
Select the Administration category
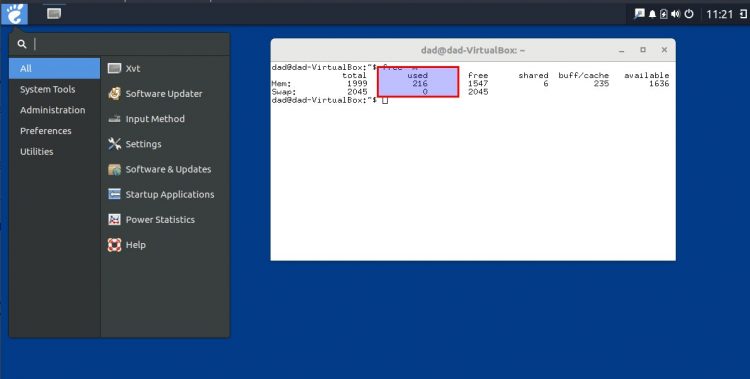pyautogui.click(x=53, y=110)
